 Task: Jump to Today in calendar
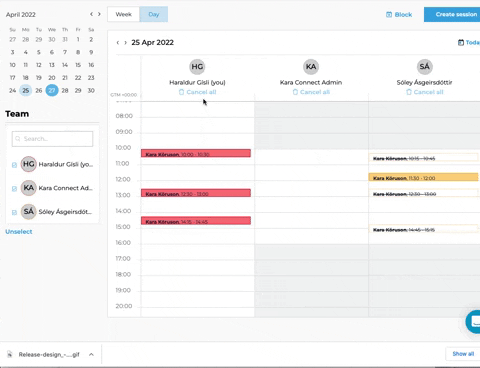tap(469, 42)
